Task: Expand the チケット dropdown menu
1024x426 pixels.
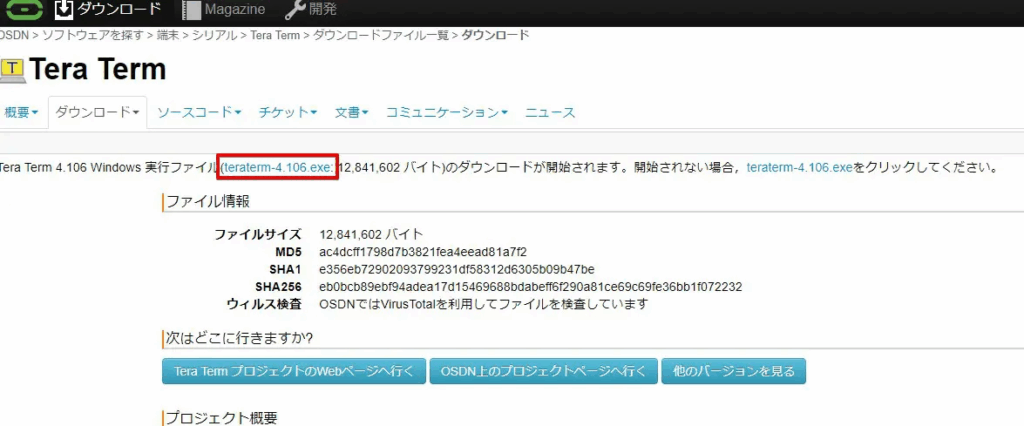Action: click(288, 113)
